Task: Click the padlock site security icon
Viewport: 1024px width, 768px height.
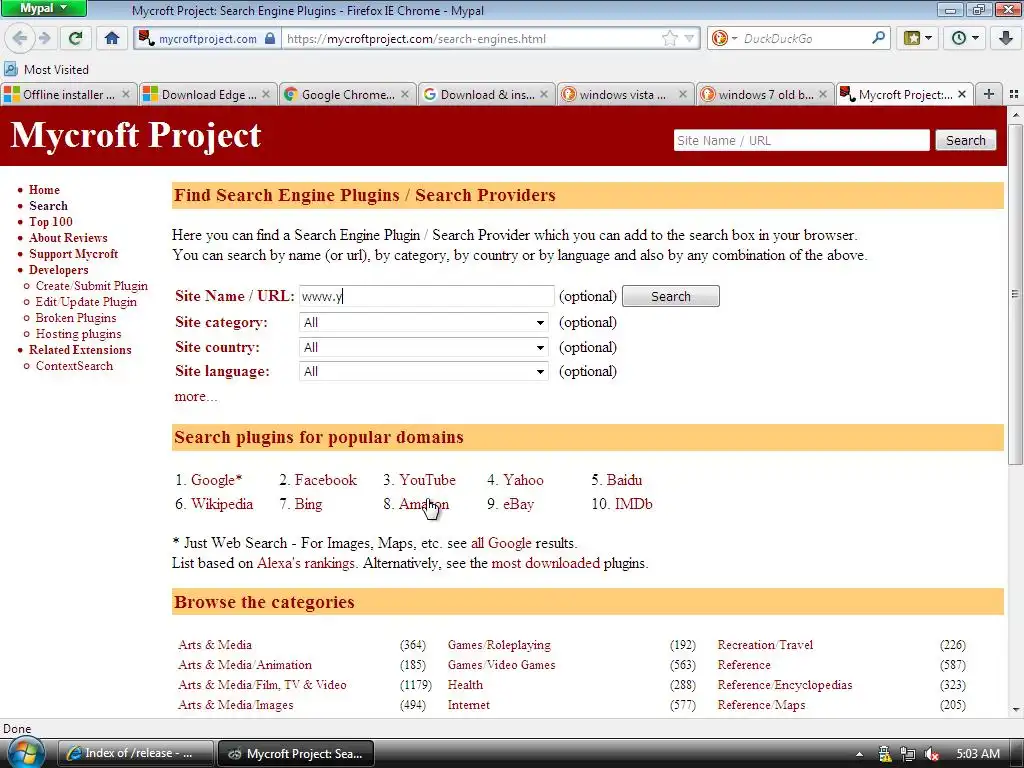Action: [x=270, y=39]
